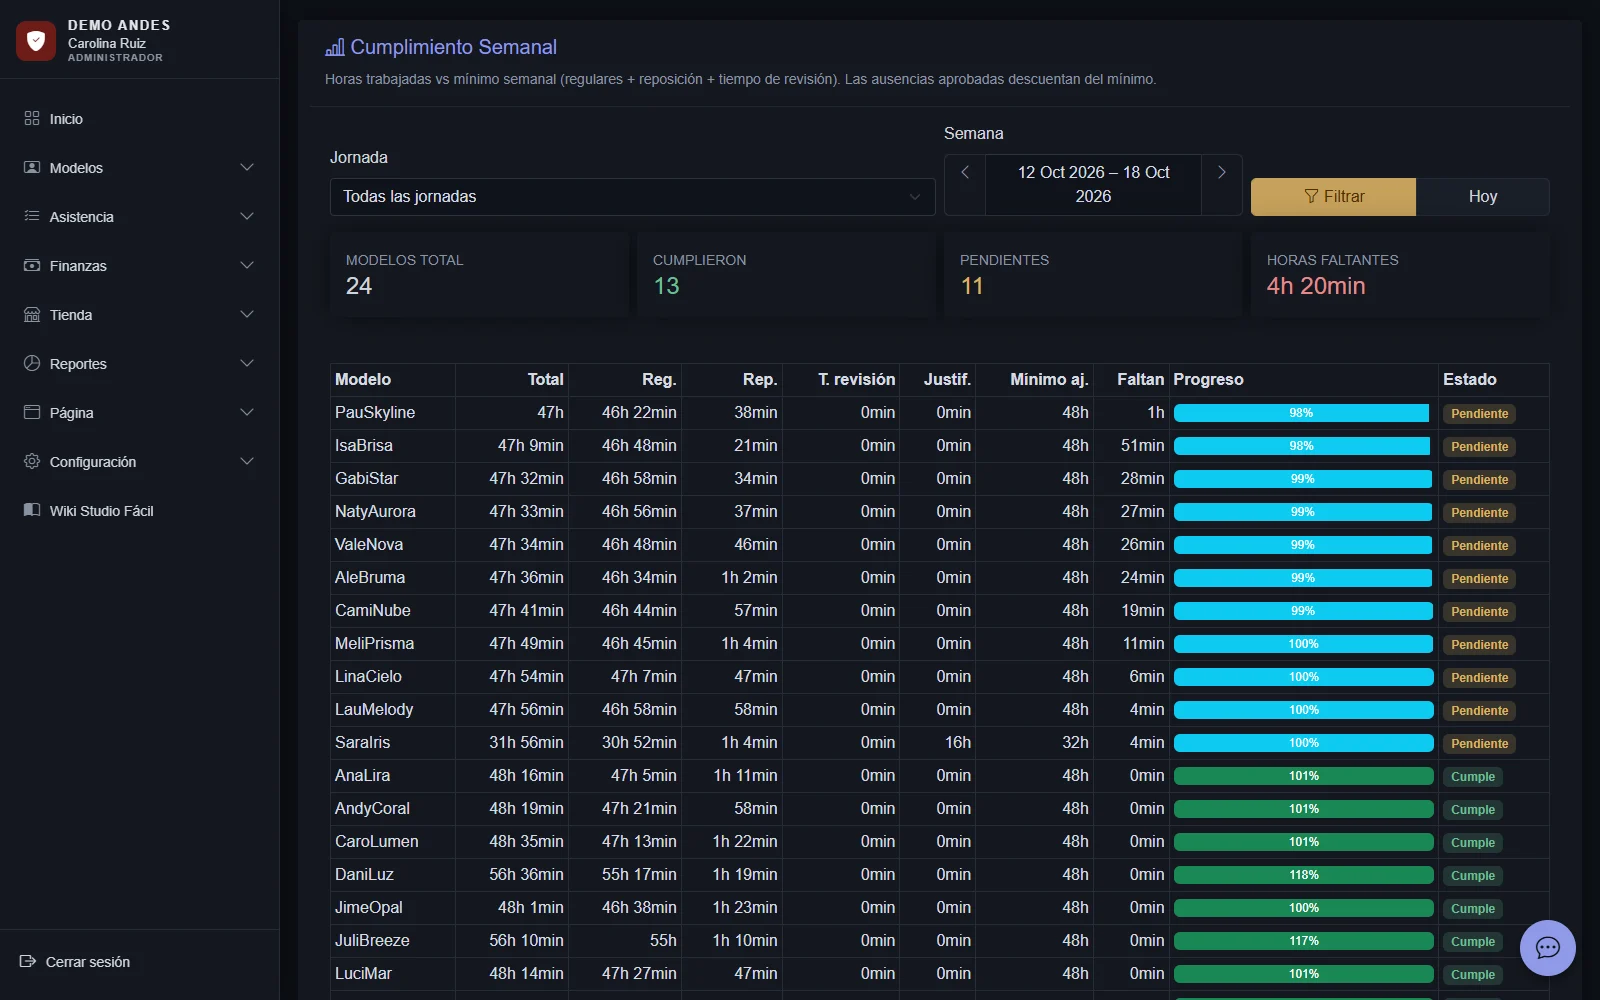Click the Modelos sidebar icon
The width and height of the screenshot is (1600, 1000).
(x=32, y=167)
